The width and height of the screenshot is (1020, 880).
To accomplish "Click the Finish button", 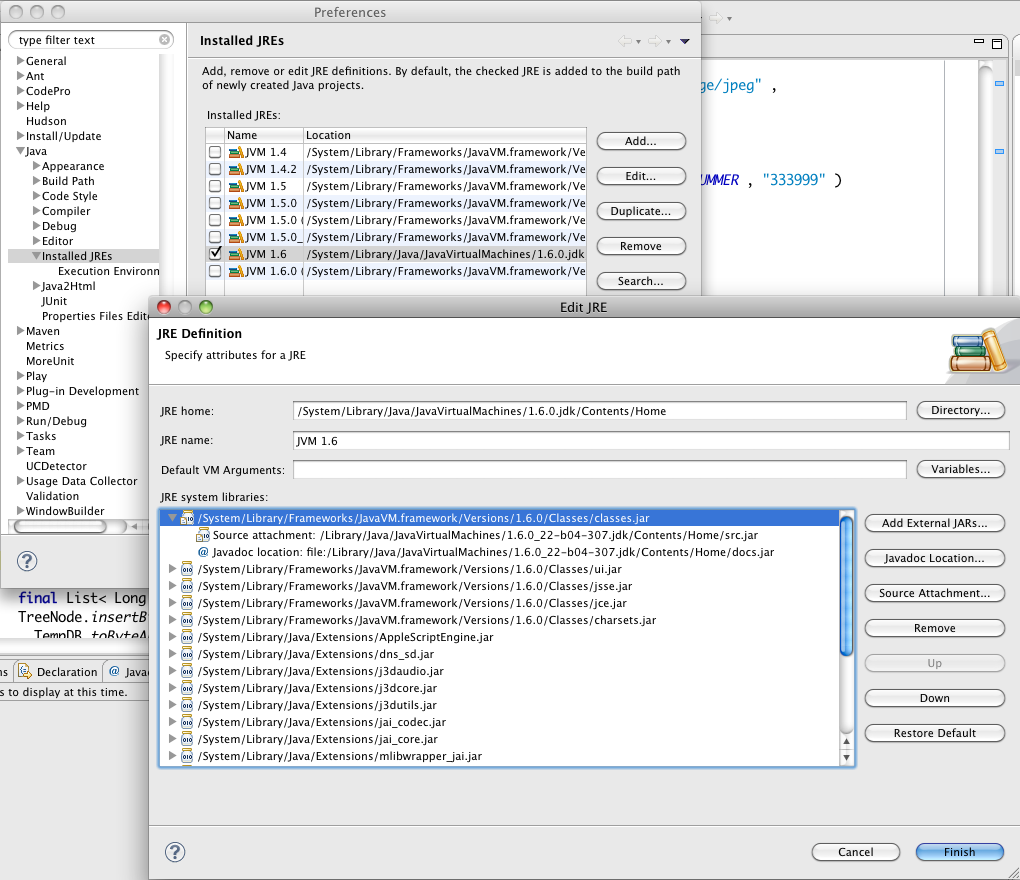I will click(x=960, y=852).
